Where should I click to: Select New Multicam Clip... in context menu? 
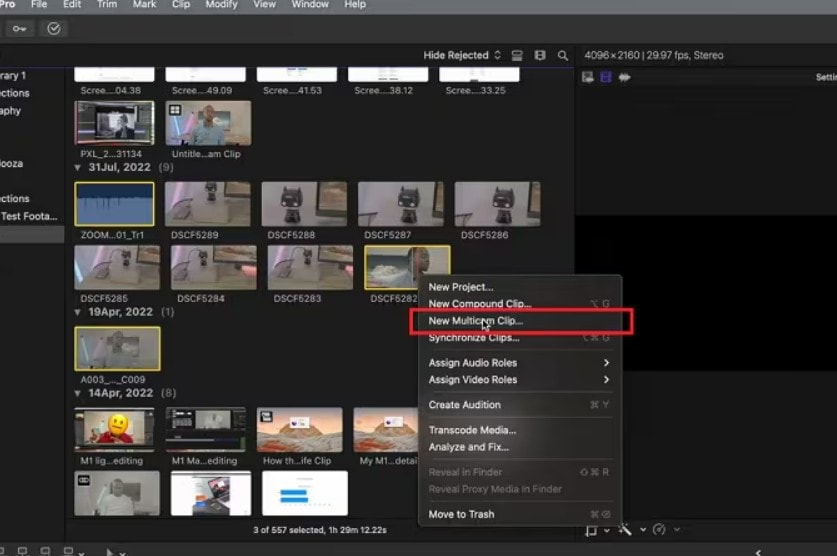520,321
